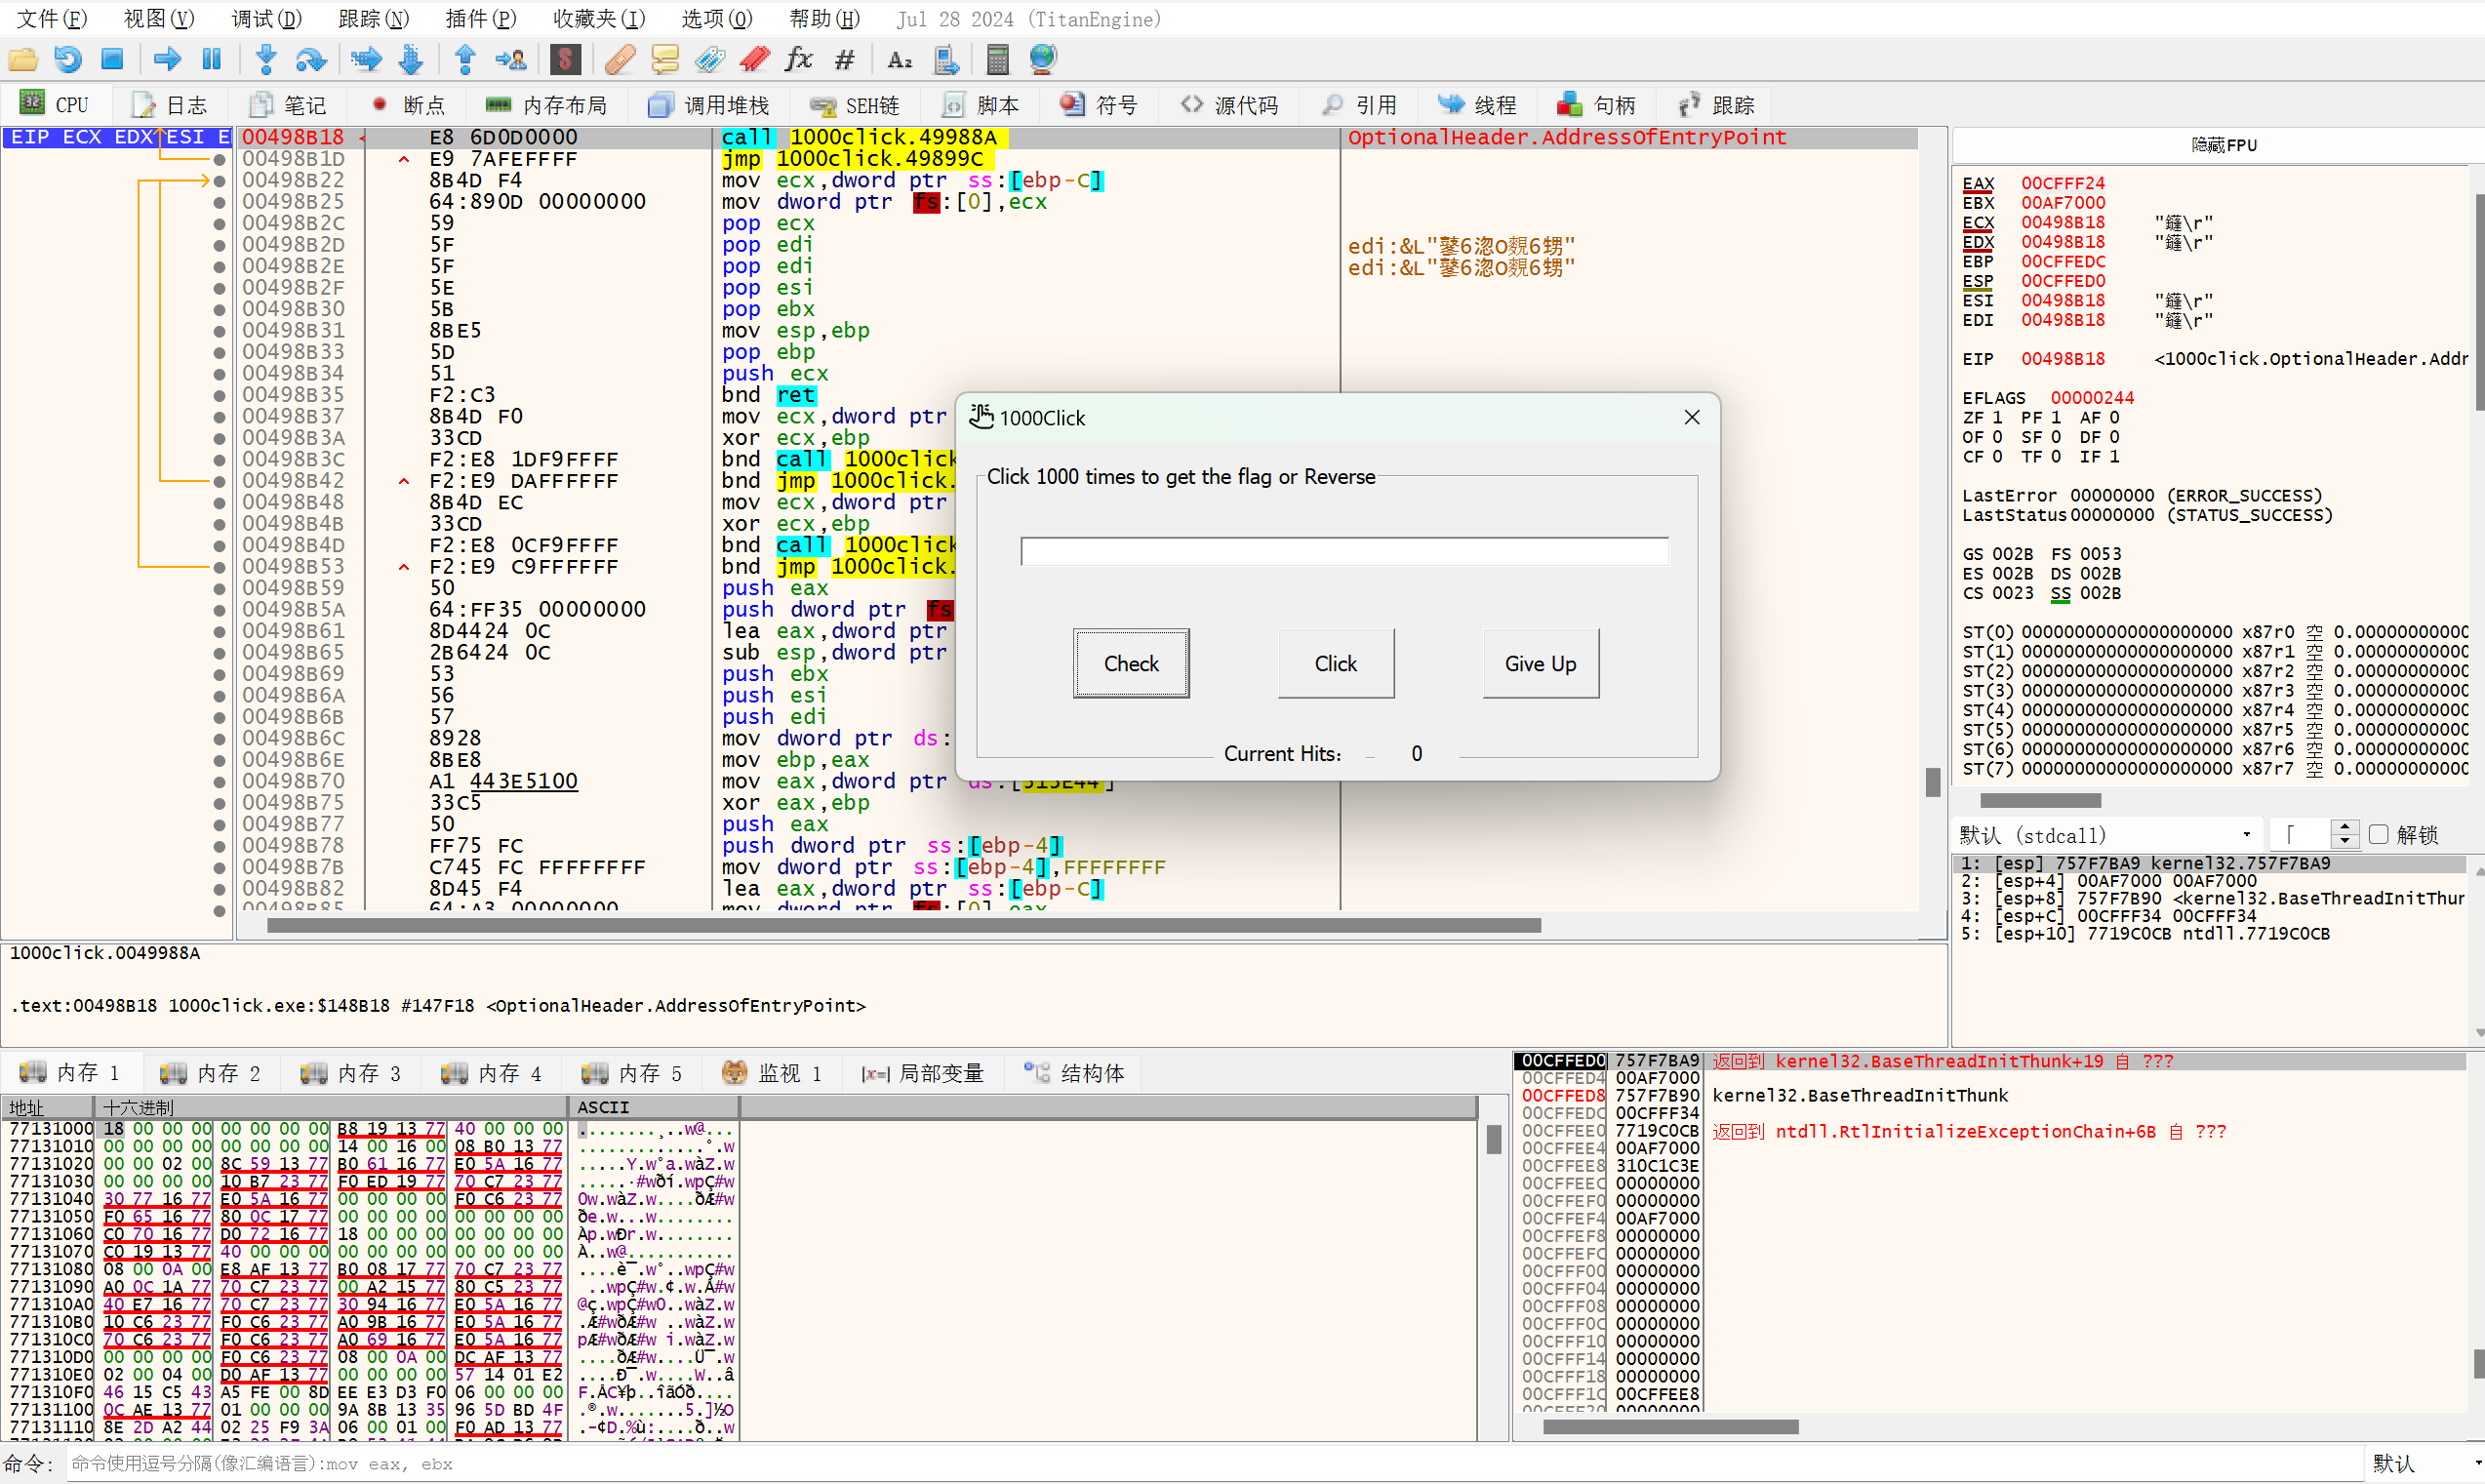The width and height of the screenshot is (2485, 1484).
Task: Trace into with the dotted right arrow icon
Action: [366, 60]
